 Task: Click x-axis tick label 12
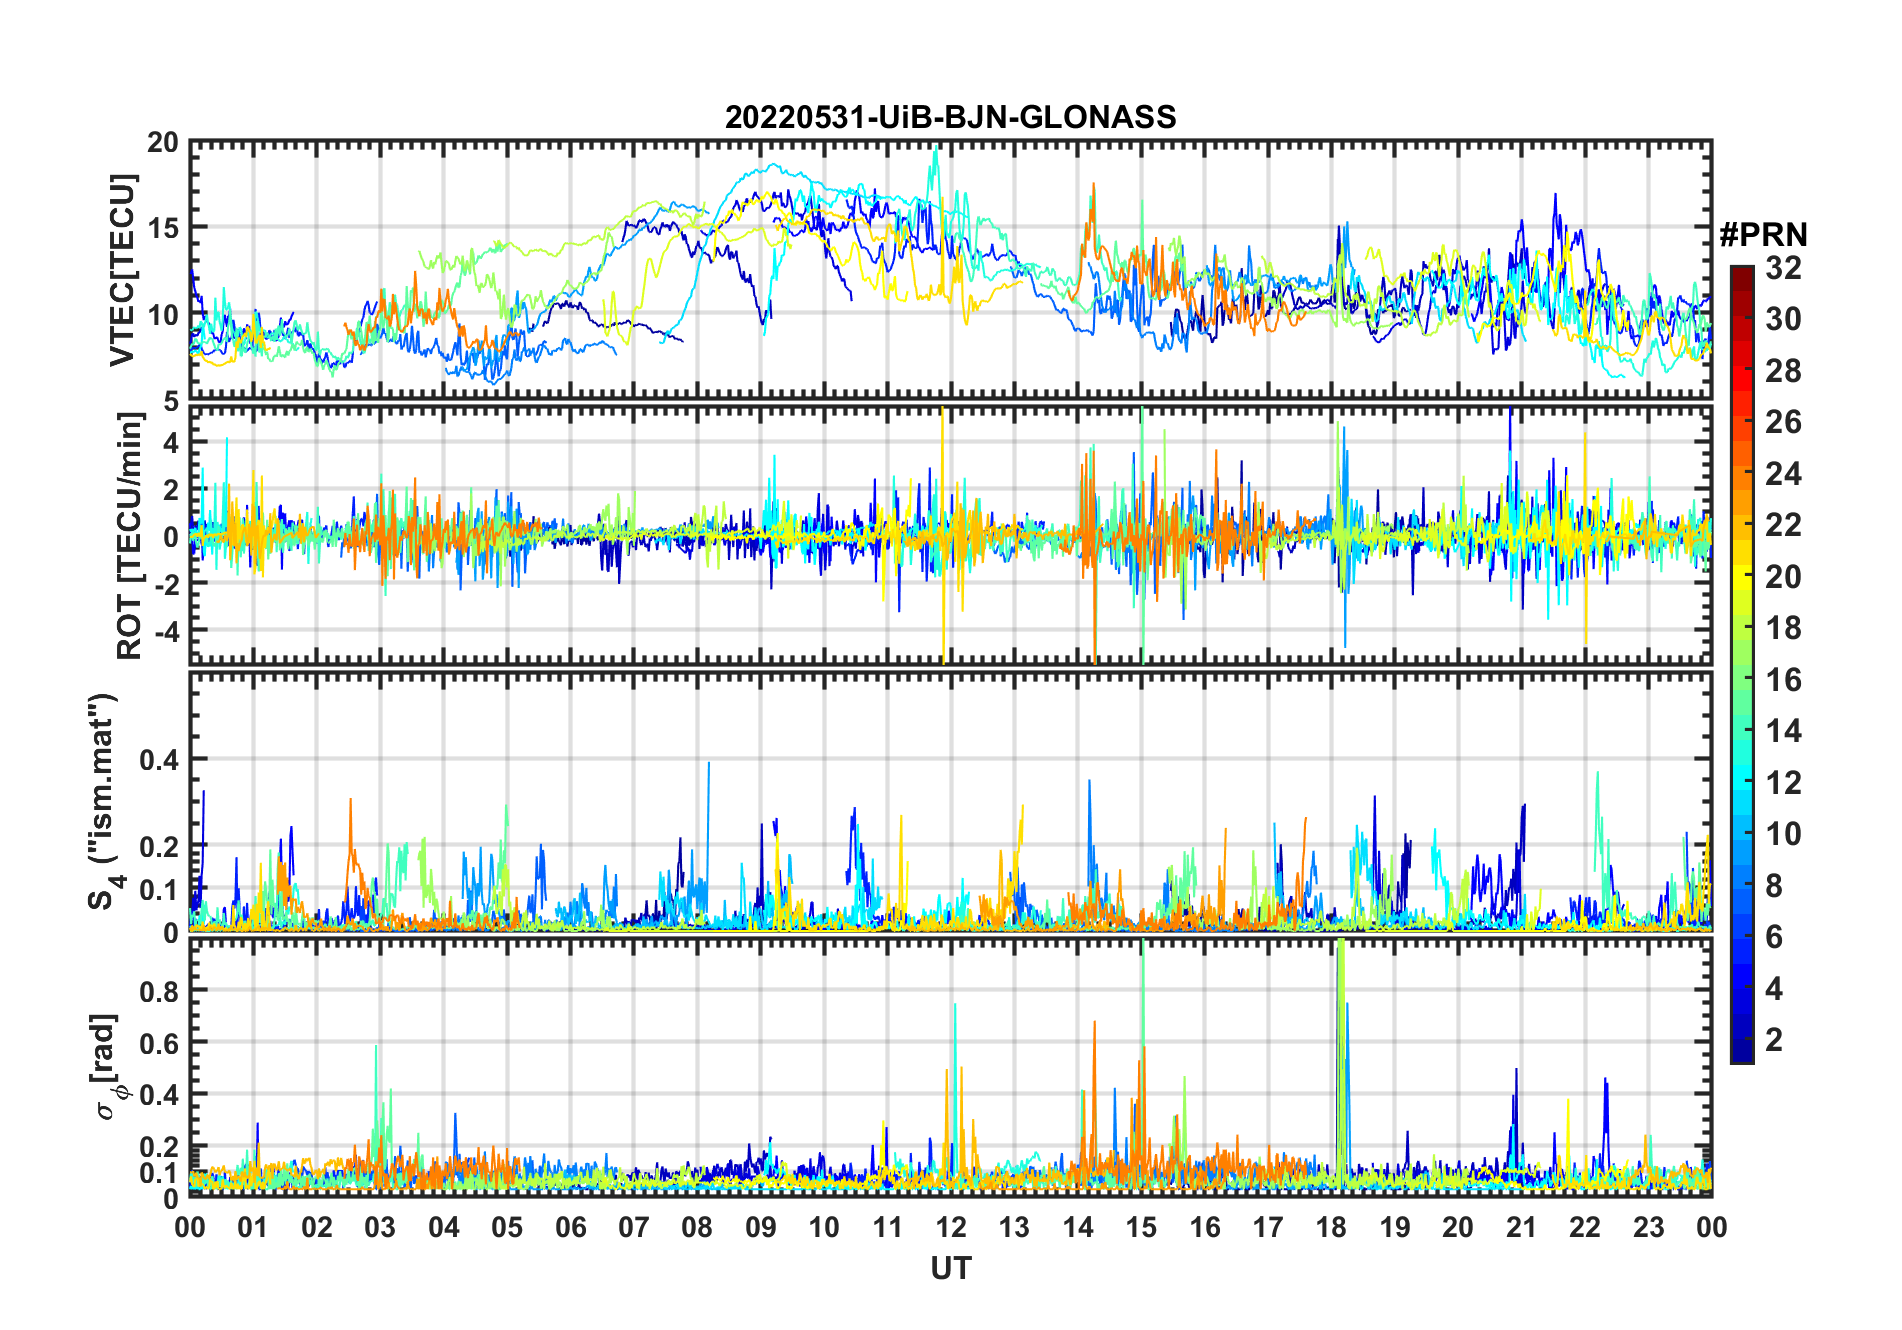pos(951,1227)
